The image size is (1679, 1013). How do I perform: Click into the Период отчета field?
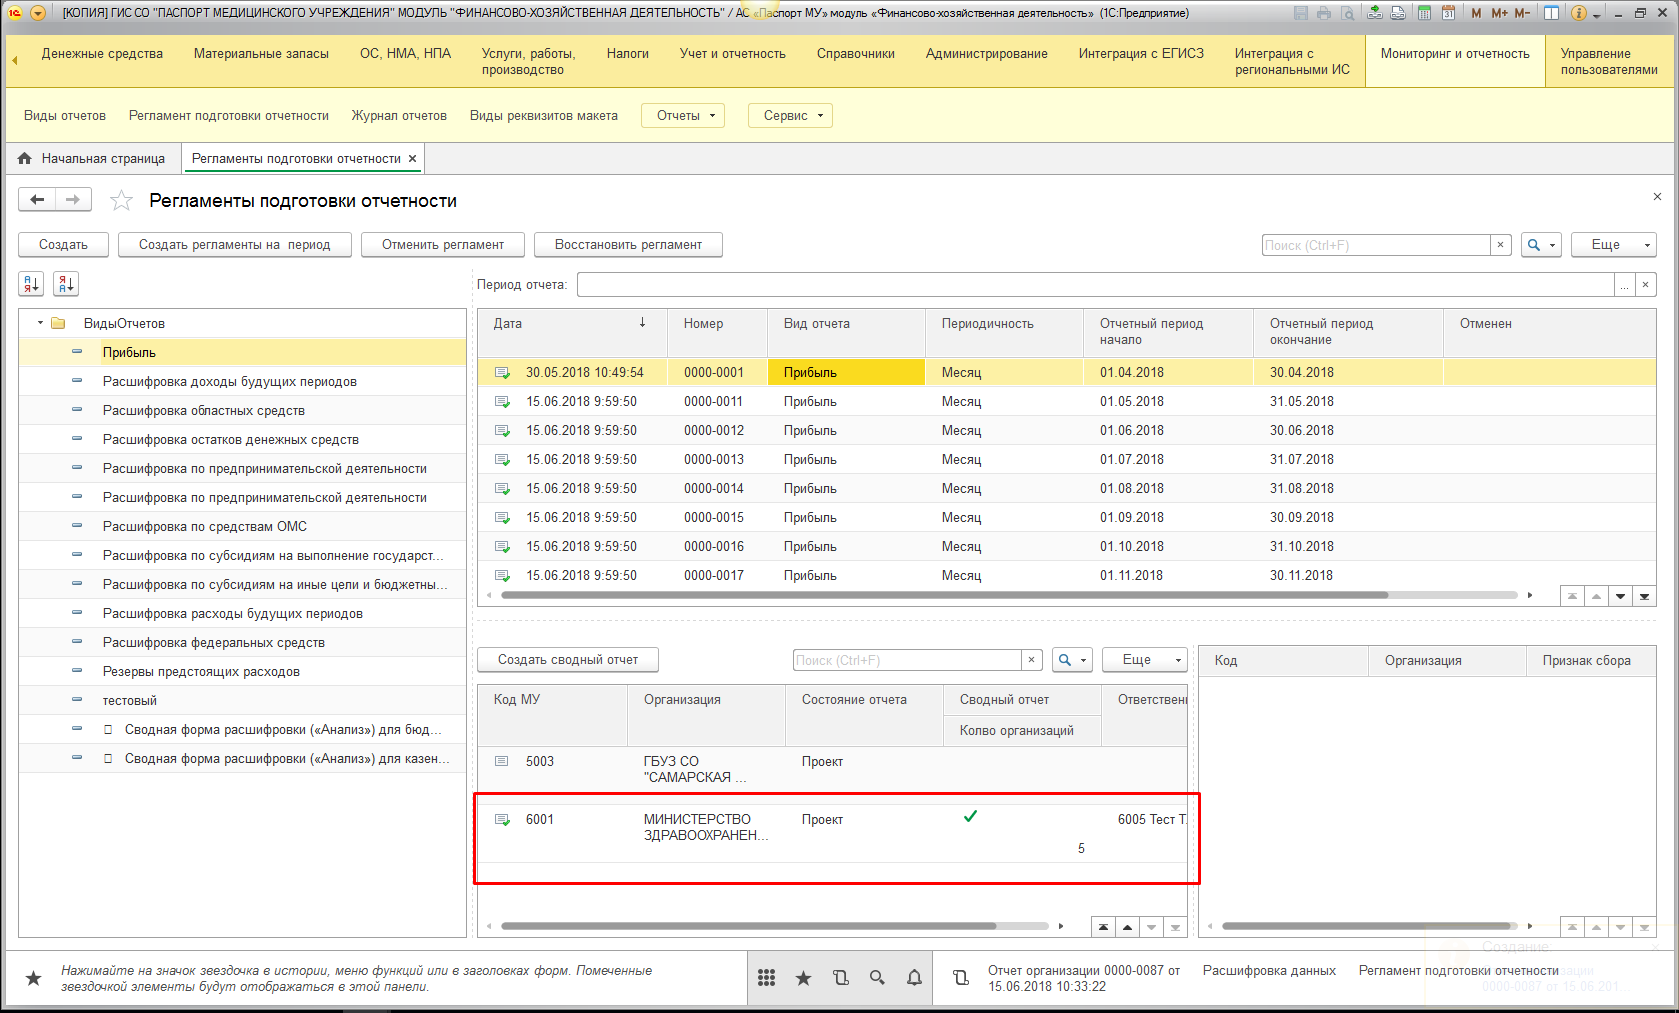coord(1095,285)
